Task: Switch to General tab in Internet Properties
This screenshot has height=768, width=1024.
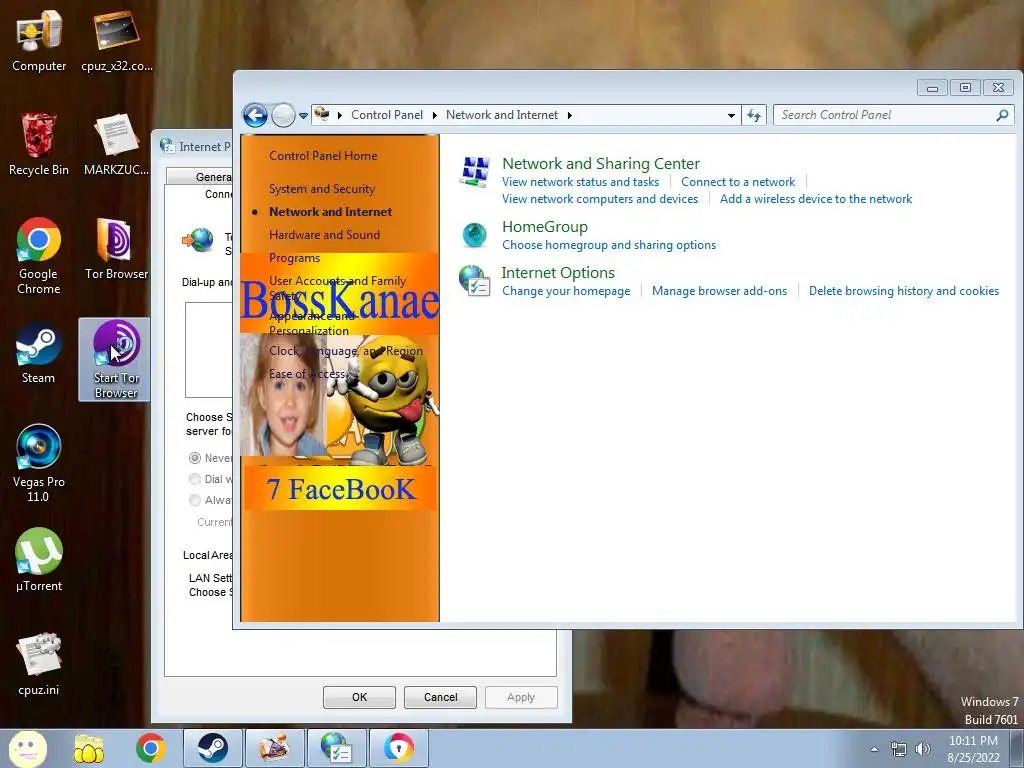Action: pos(201,177)
